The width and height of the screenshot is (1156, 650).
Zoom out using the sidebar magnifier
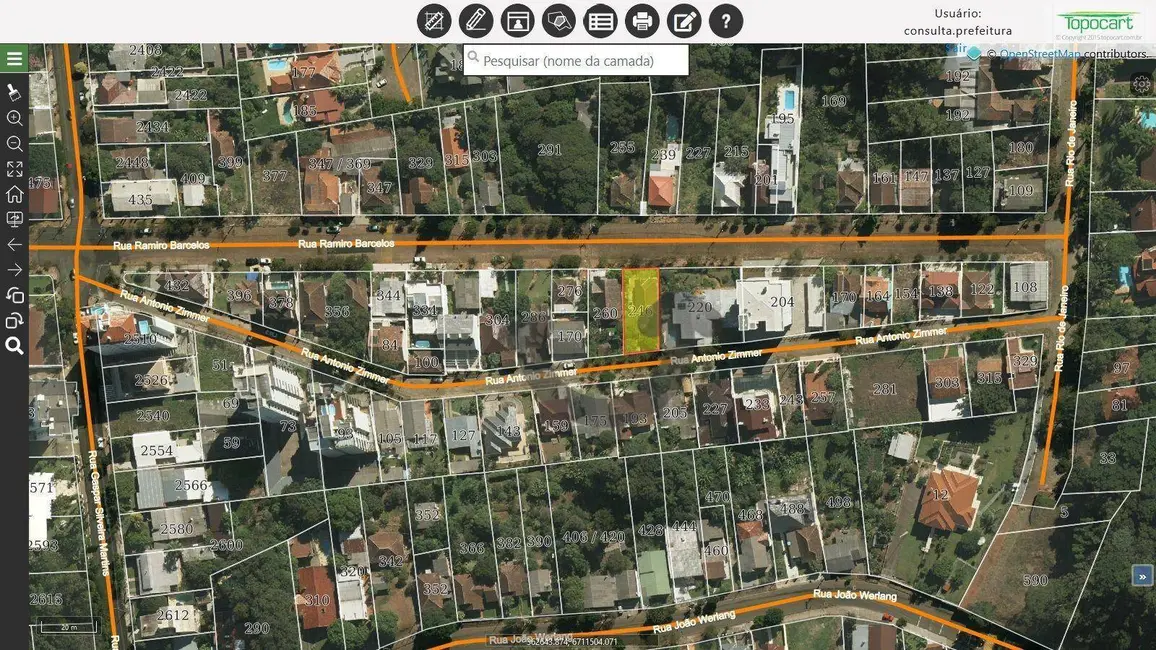[14, 143]
